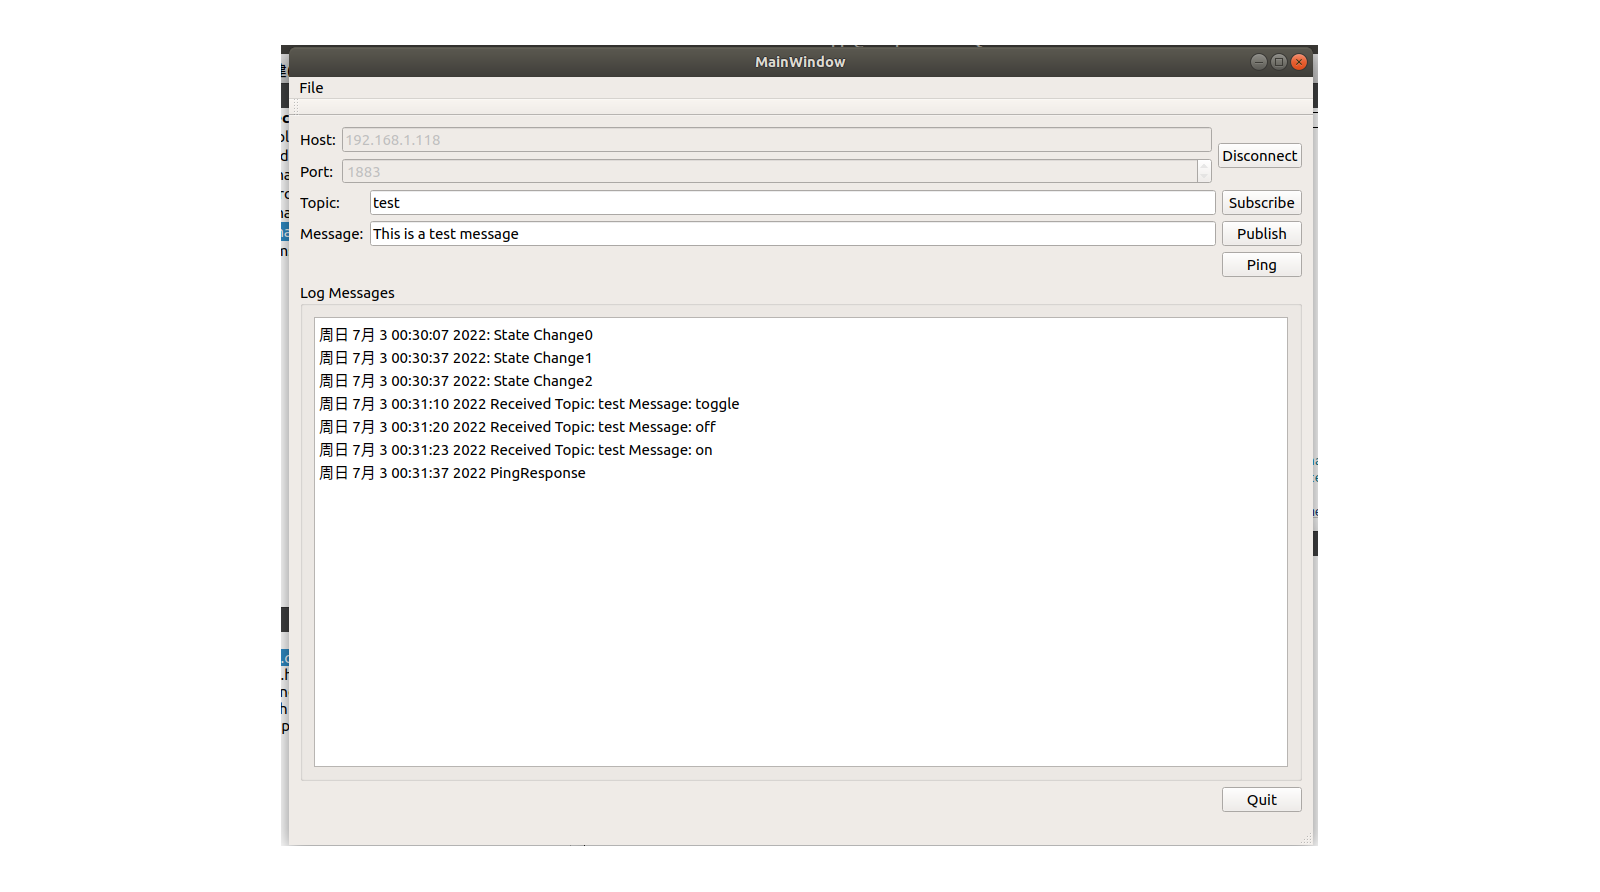Click the Disconnect button
1600x892 pixels.
coord(1259,156)
